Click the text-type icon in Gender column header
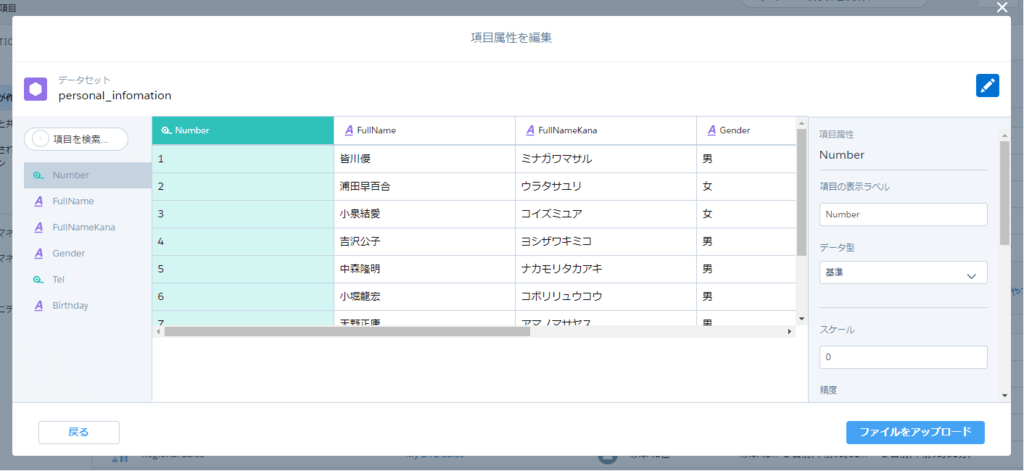 click(711, 130)
